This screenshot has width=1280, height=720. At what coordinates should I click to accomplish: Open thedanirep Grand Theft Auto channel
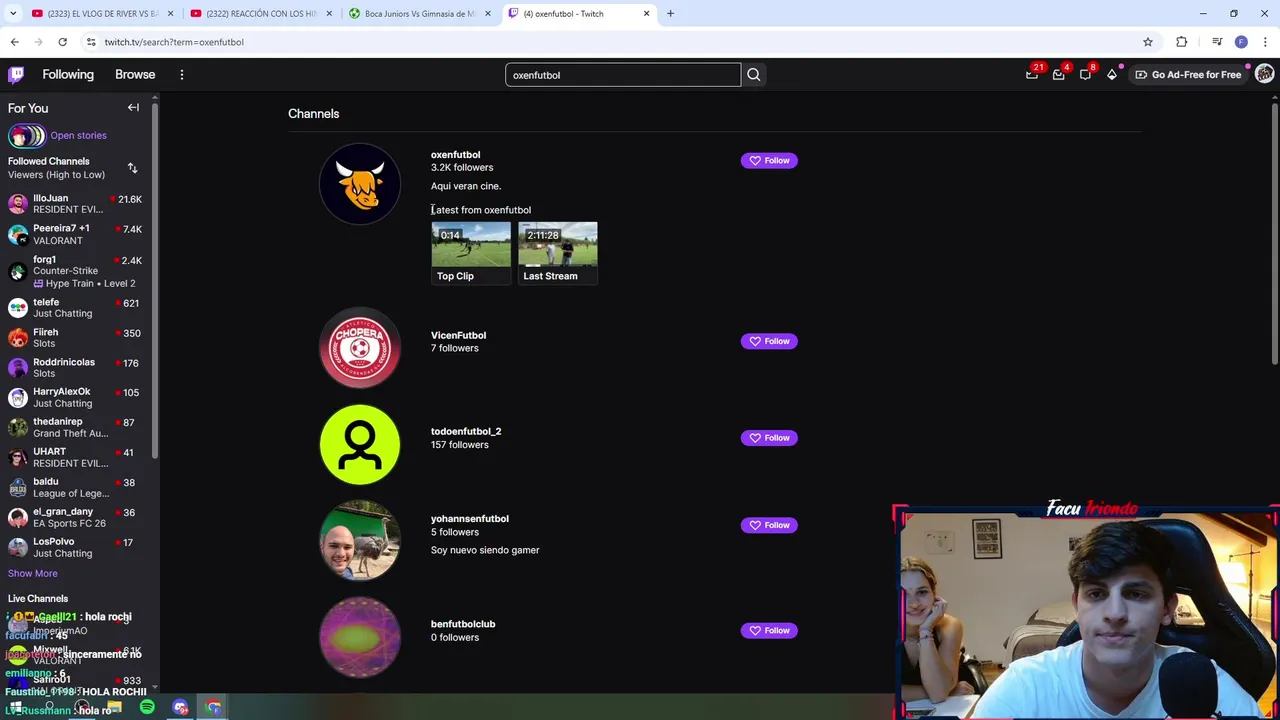pos(76,428)
